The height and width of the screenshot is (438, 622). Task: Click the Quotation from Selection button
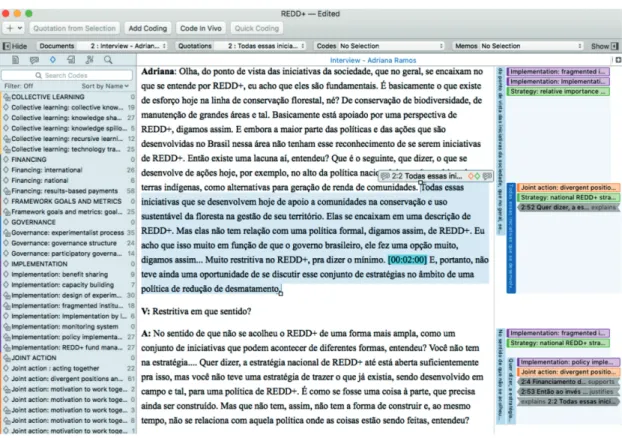pyautogui.click(x=74, y=28)
